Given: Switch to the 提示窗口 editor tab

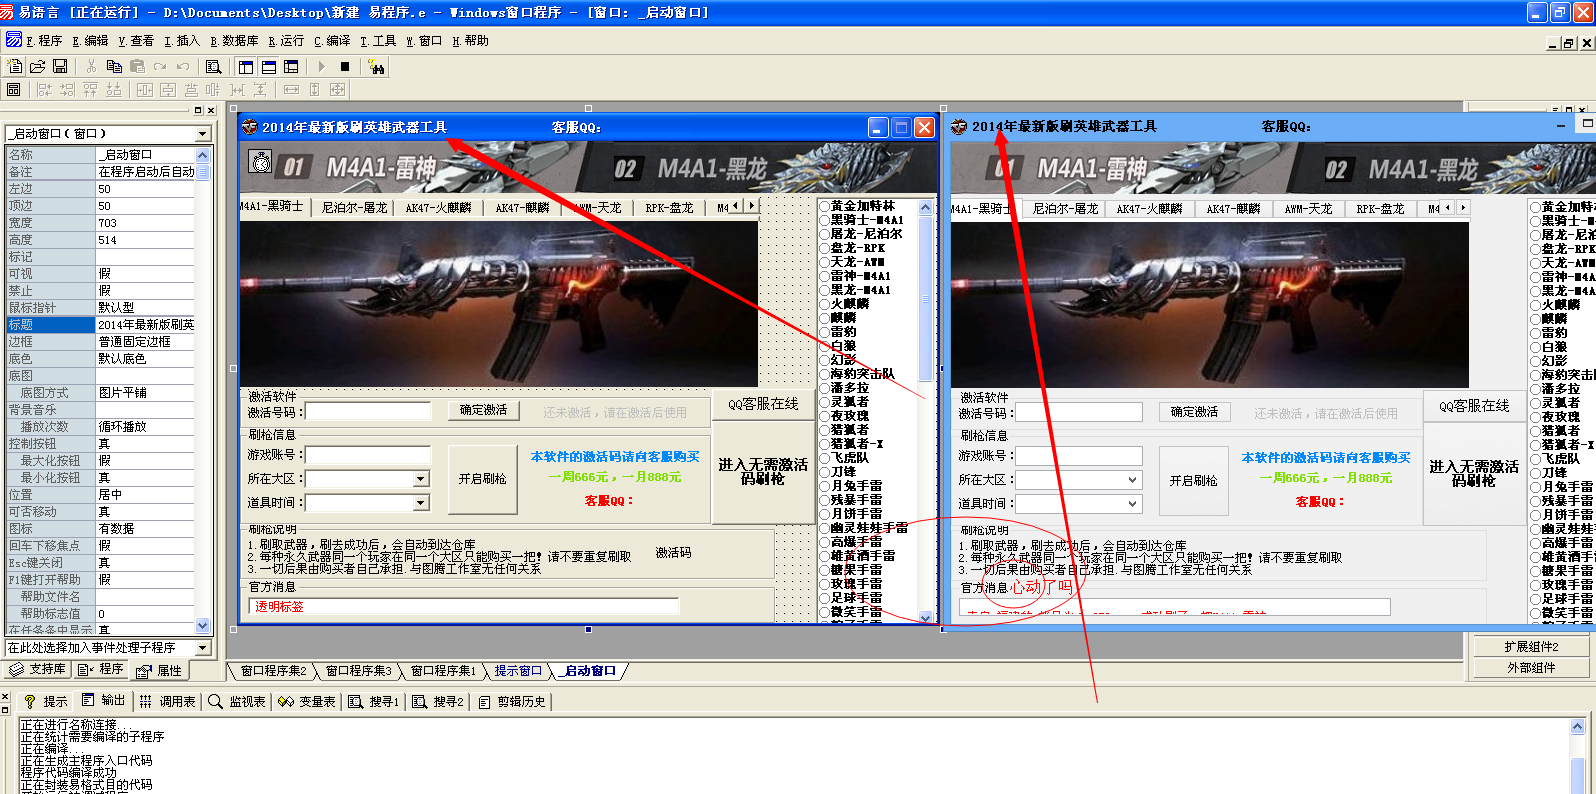Looking at the screenshot, I should (518, 671).
